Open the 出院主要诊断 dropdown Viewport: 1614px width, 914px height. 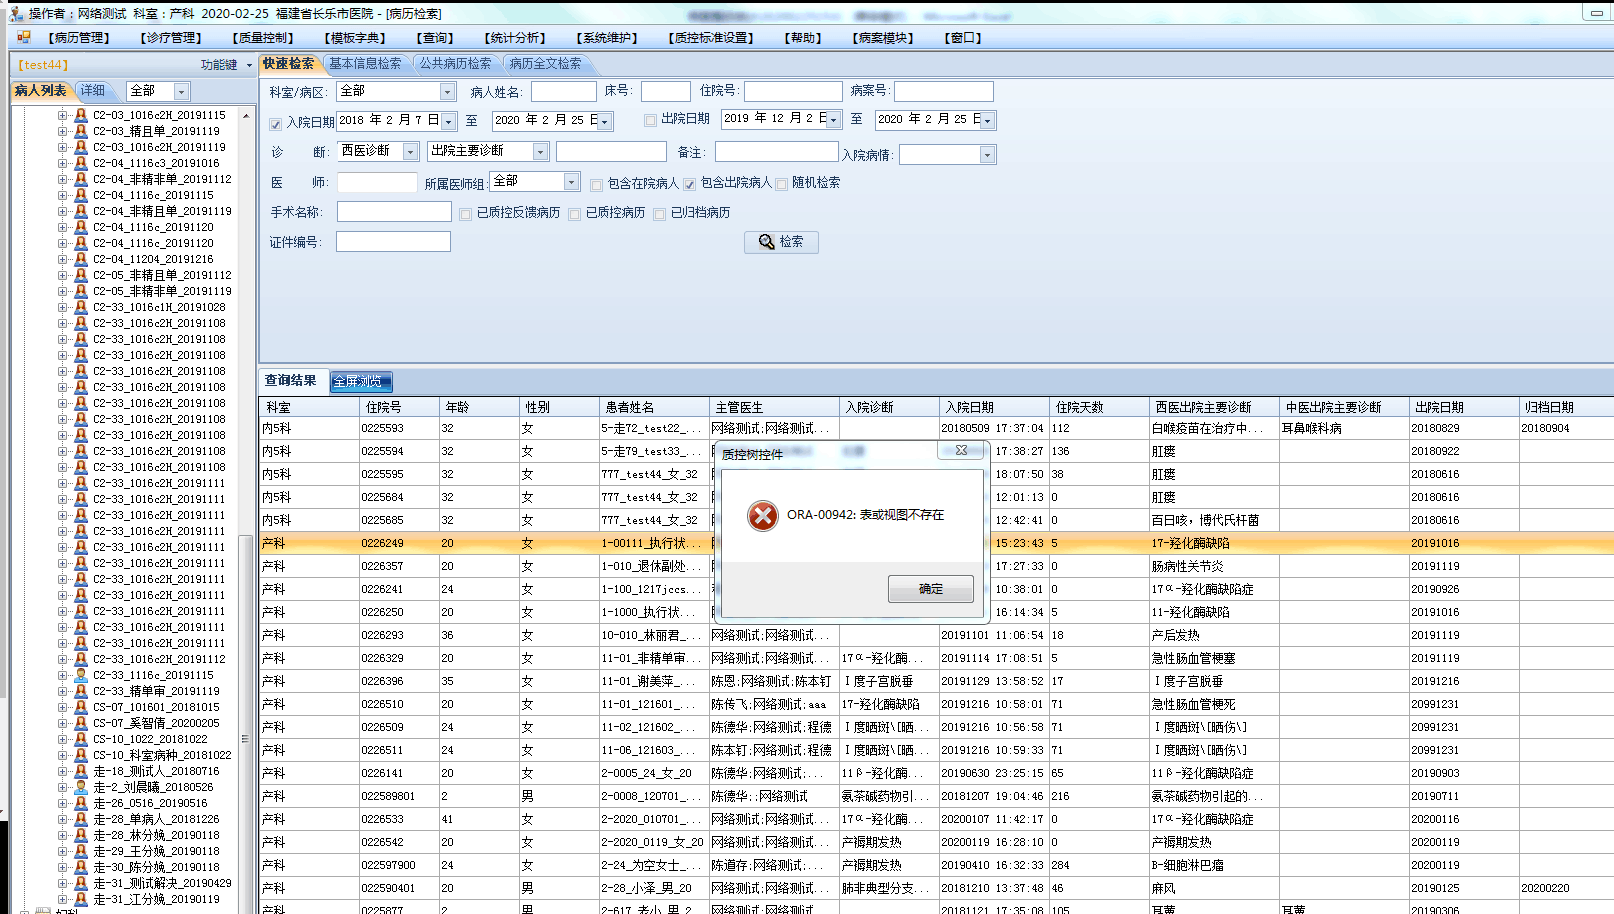540,152
